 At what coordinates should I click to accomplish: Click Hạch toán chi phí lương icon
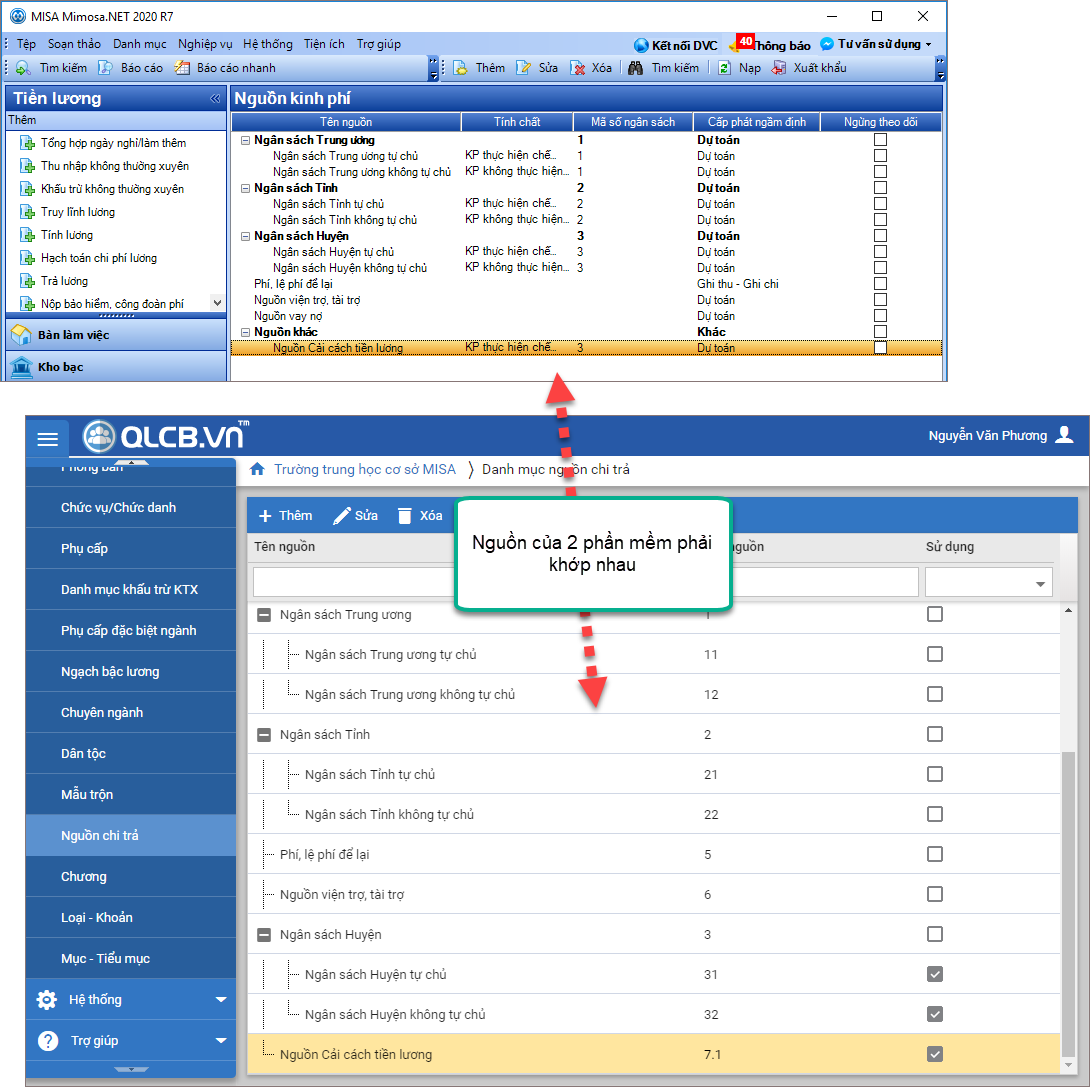(28, 258)
